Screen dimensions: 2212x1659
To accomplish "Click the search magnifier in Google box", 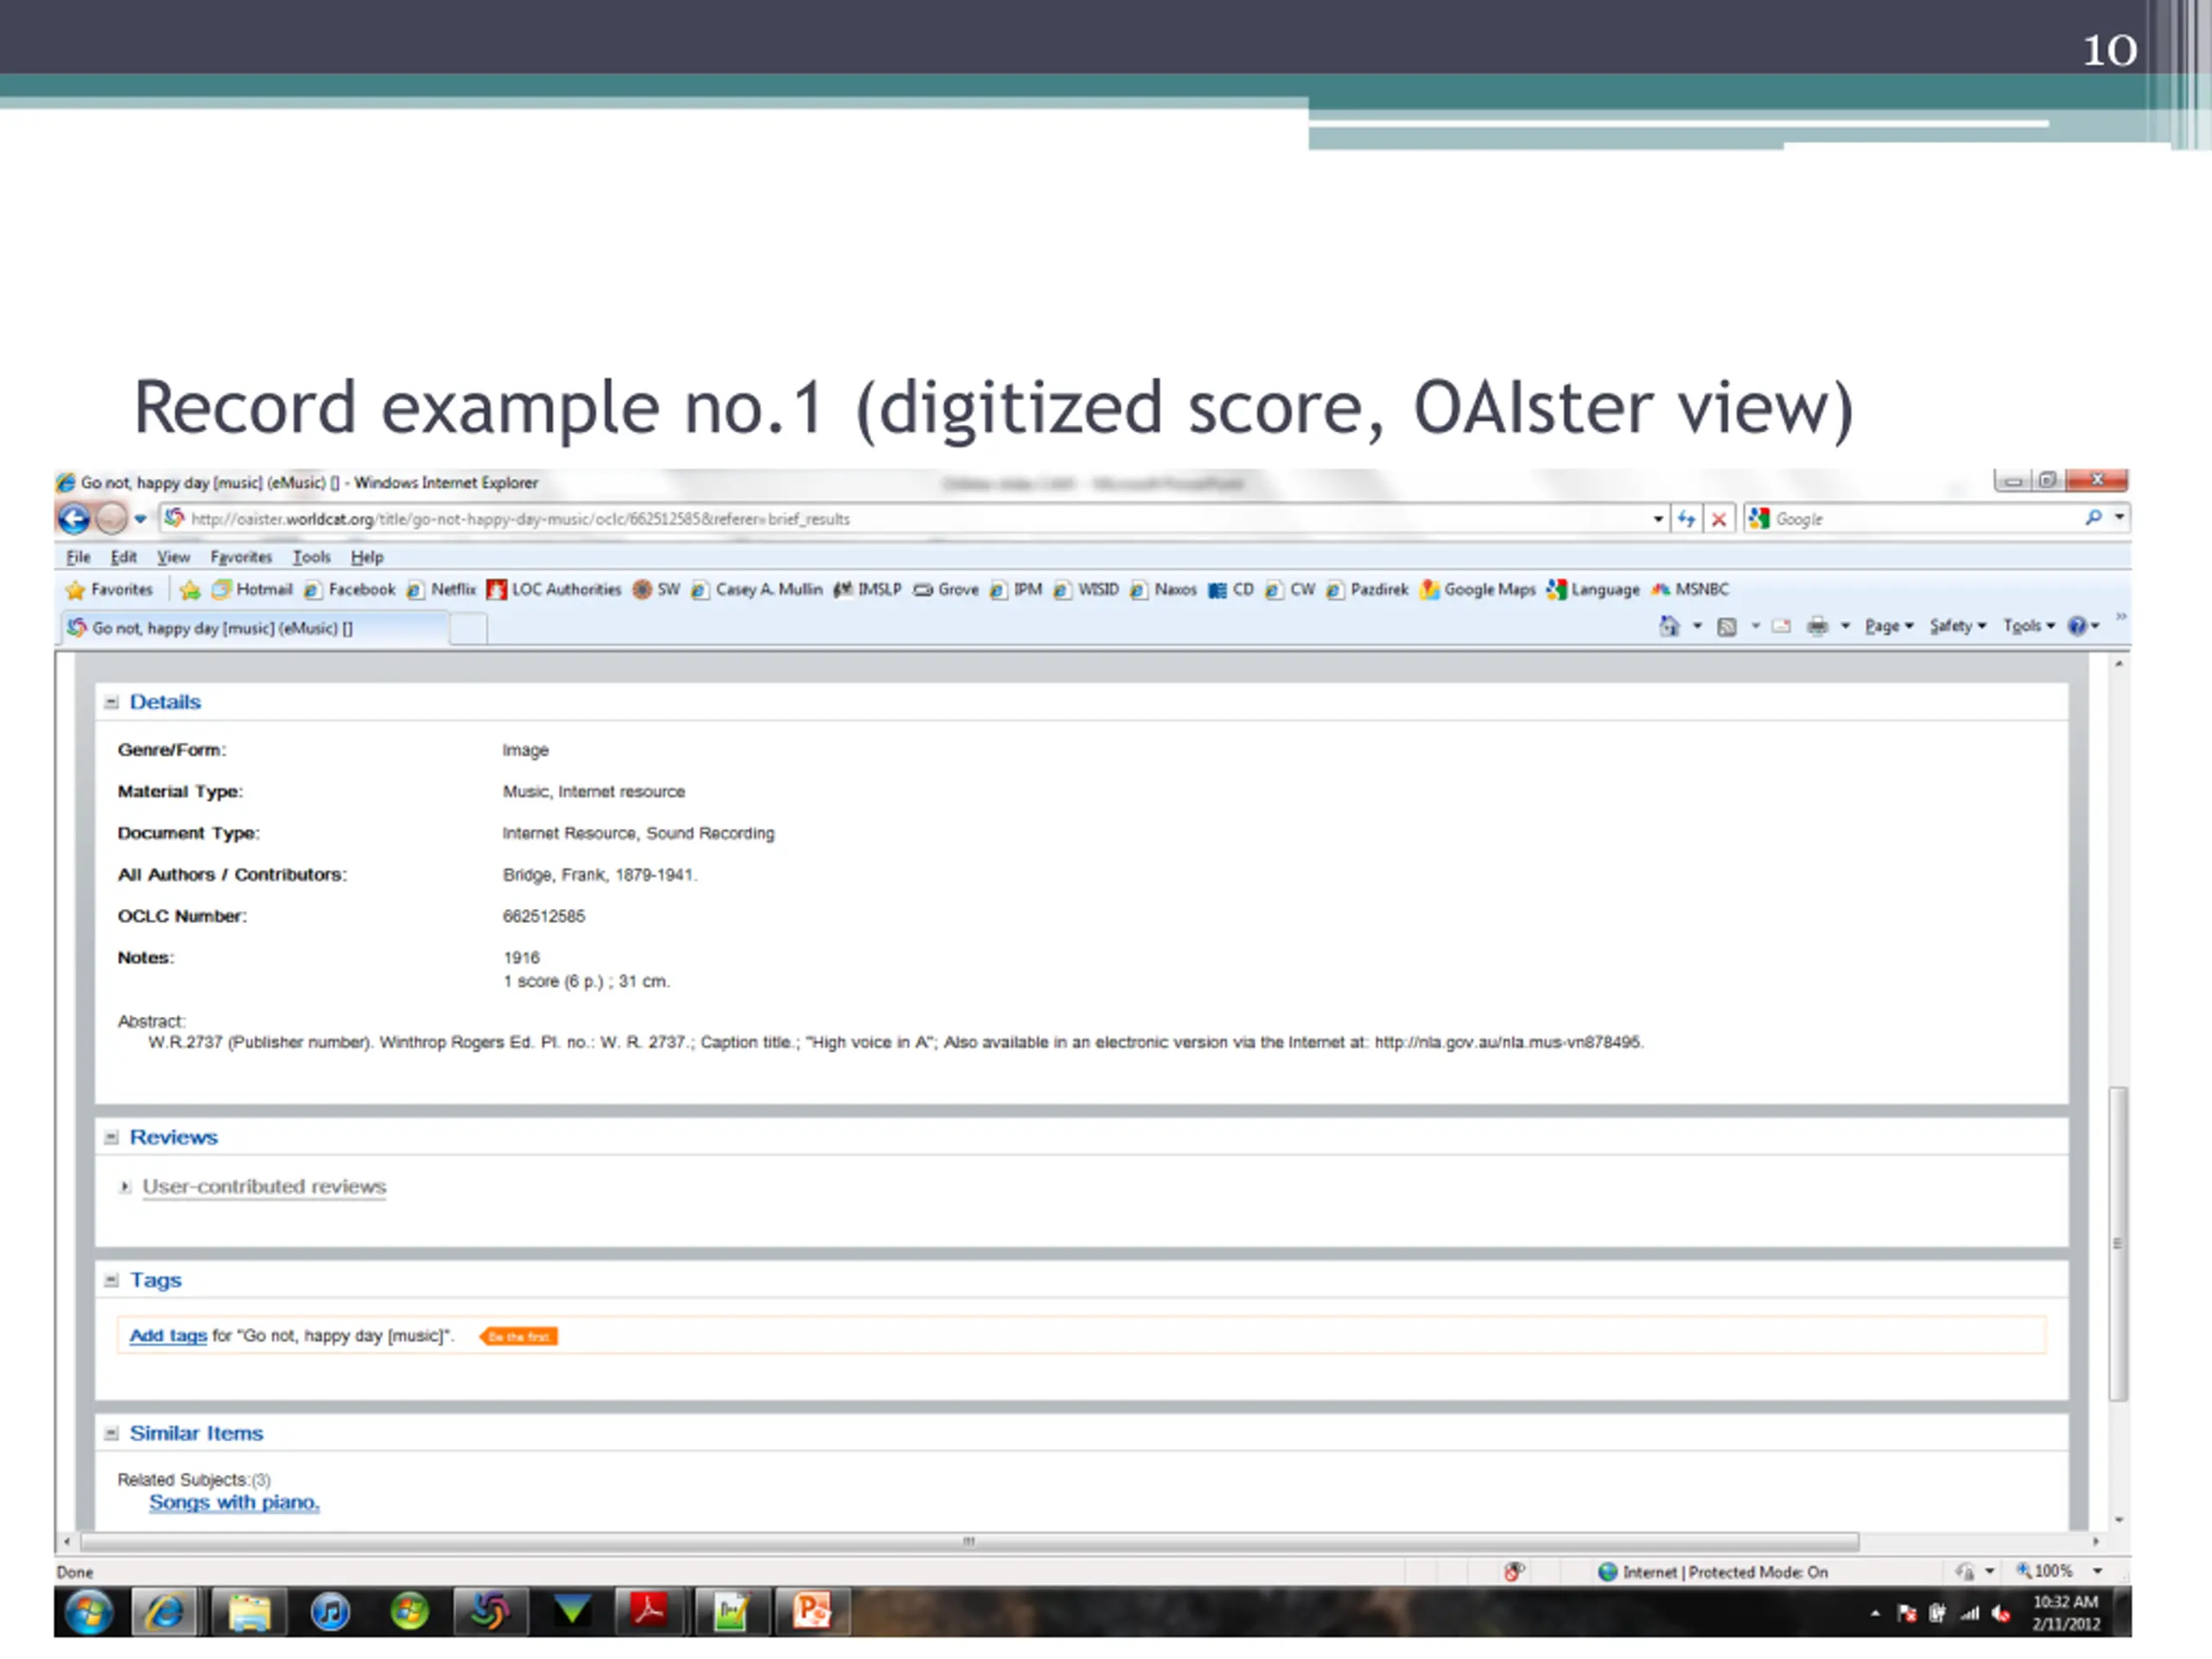I will 2093,518.
